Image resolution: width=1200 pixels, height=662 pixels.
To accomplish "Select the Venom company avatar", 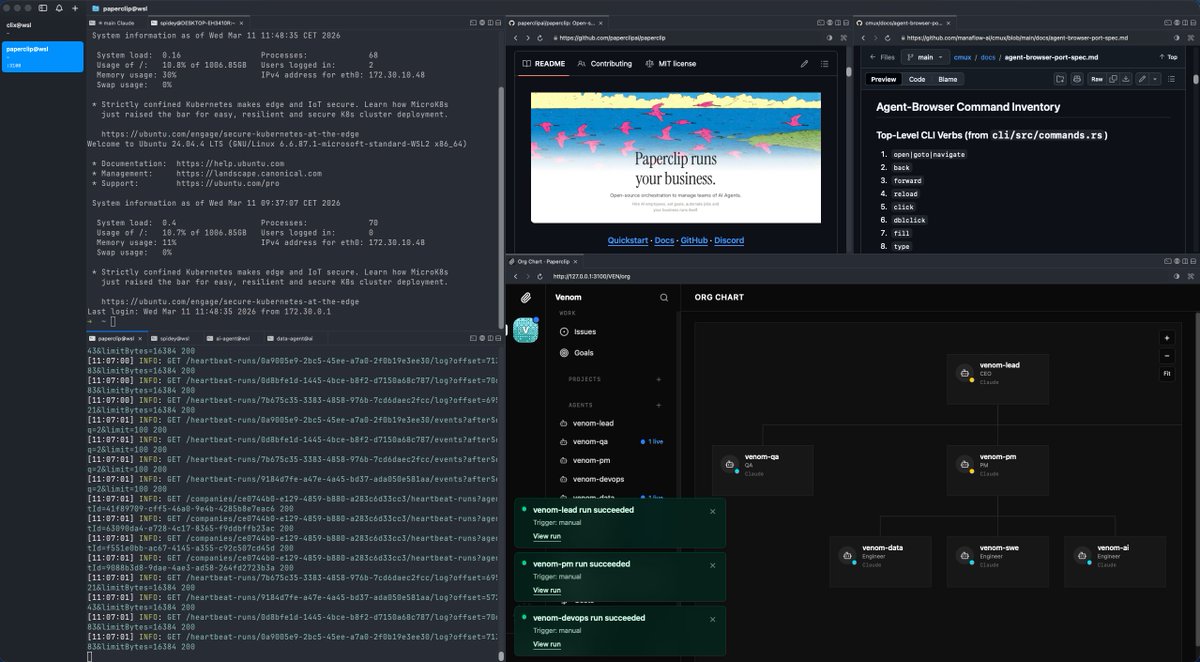I will pyautogui.click(x=526, y=330).
